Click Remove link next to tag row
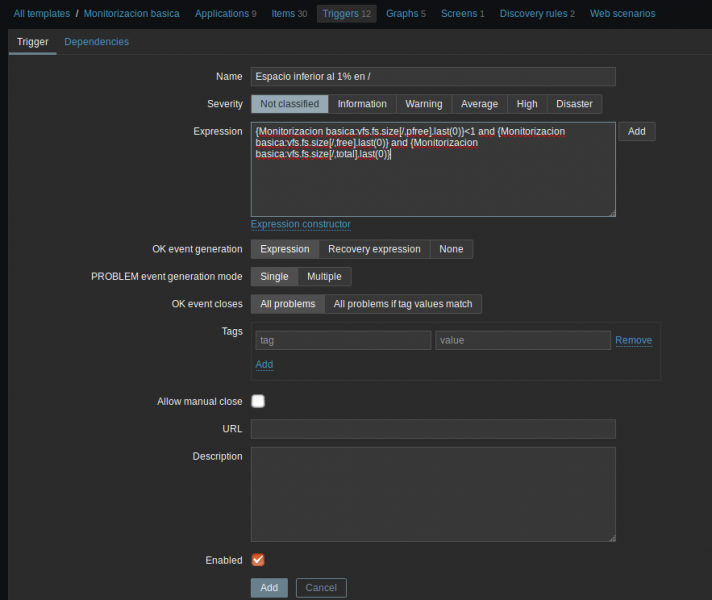 click(633, 341)
